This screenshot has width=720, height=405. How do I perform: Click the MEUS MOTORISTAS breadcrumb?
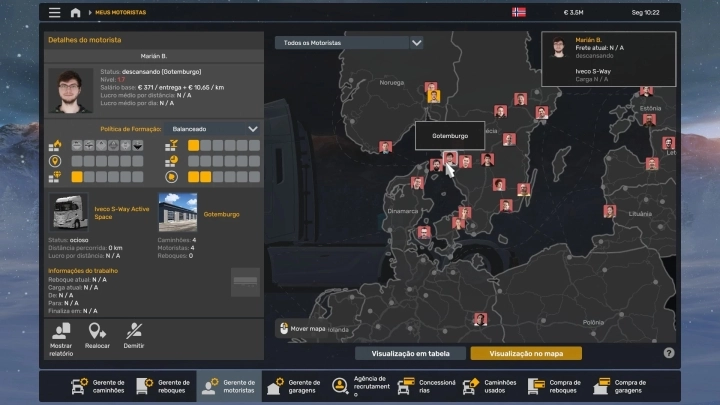120,12
